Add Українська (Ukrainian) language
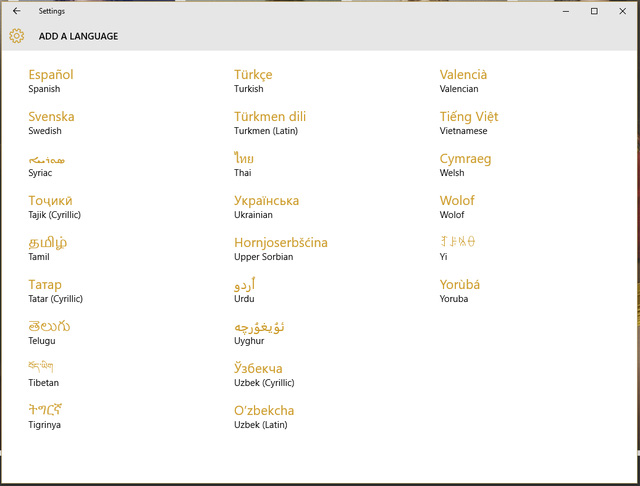640x486 pixels. pyautogui.click(x=267, y=207)
